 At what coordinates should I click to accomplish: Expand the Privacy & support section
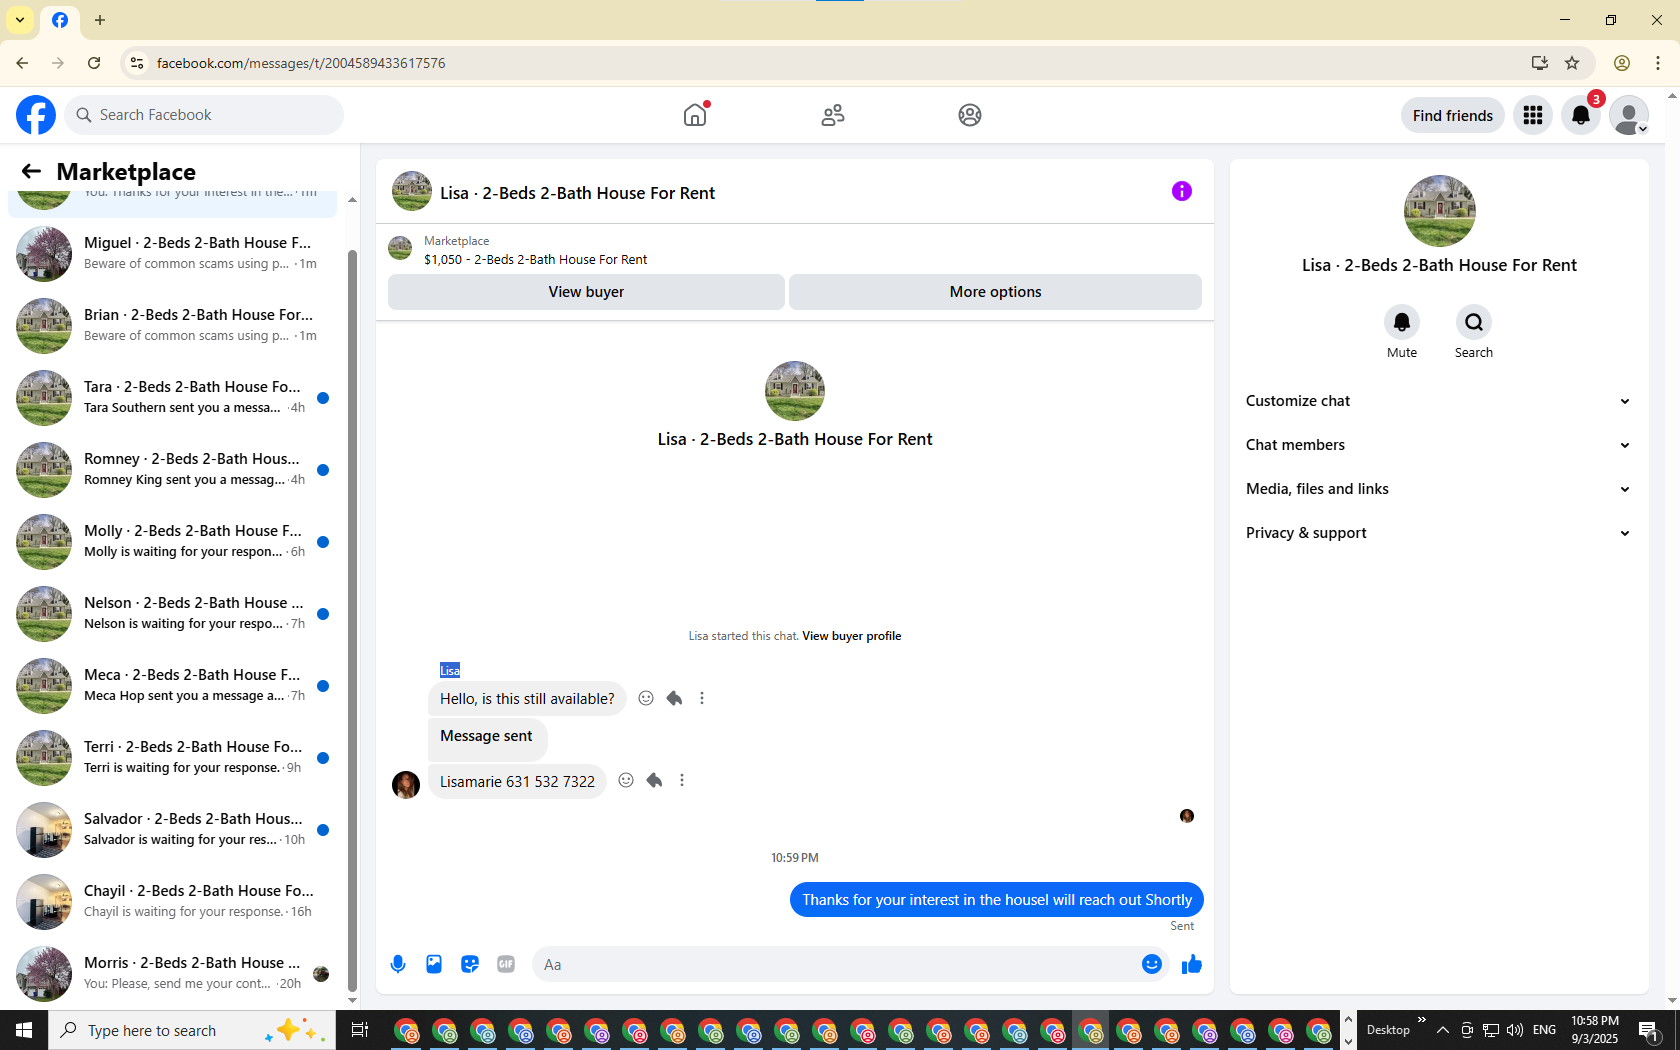(x=1439, y=533)
